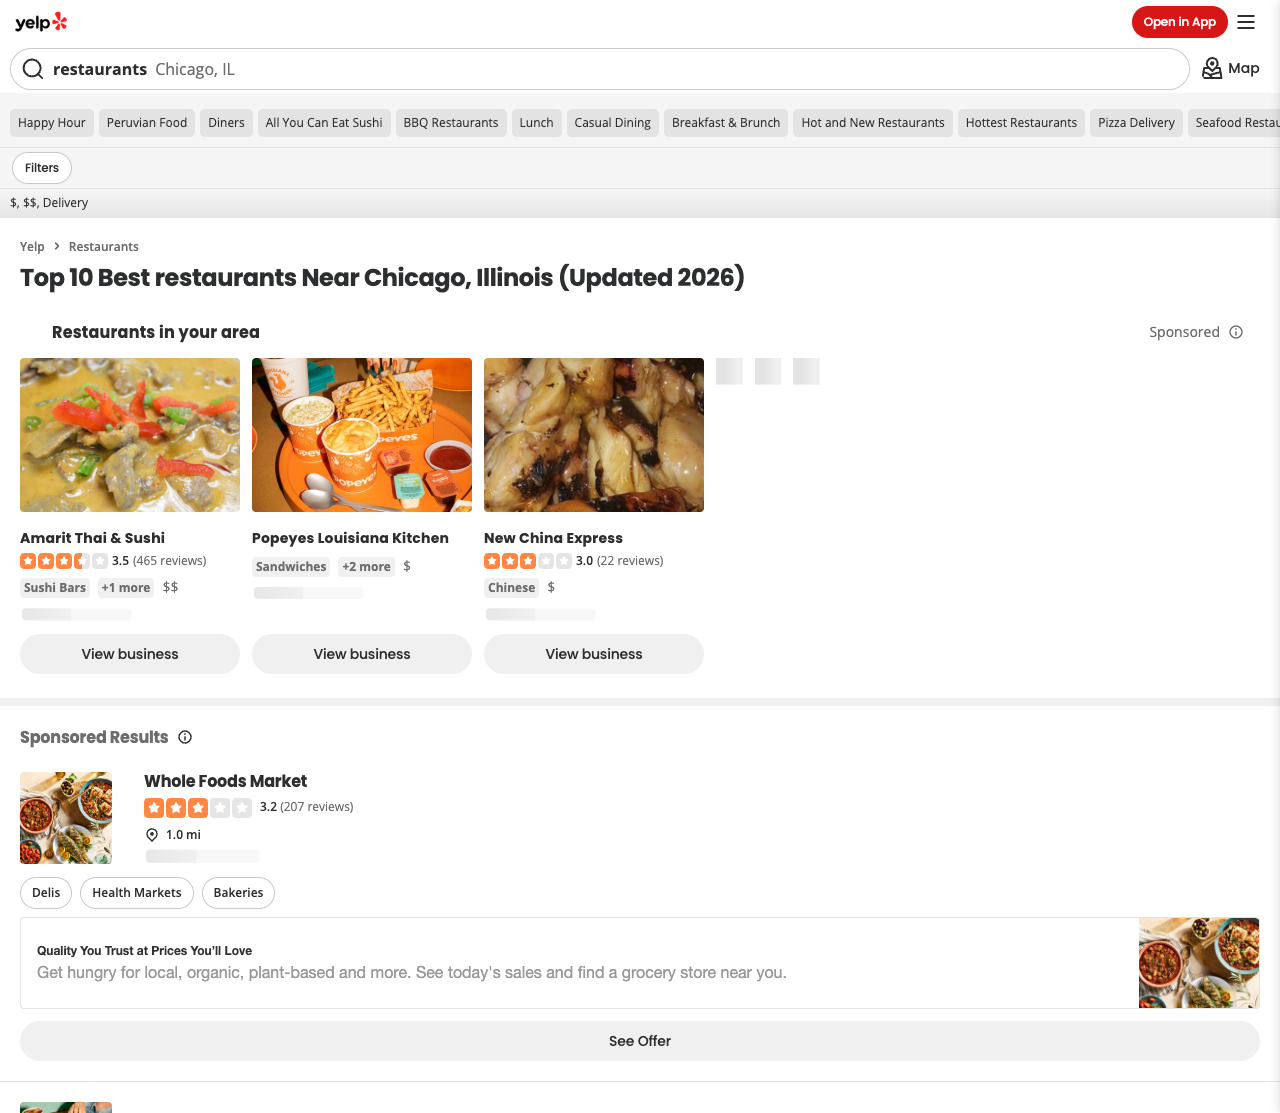The image size is (1280, 1113).
Task: Click the Yelp logo
Action: click(x=41, y=22)
